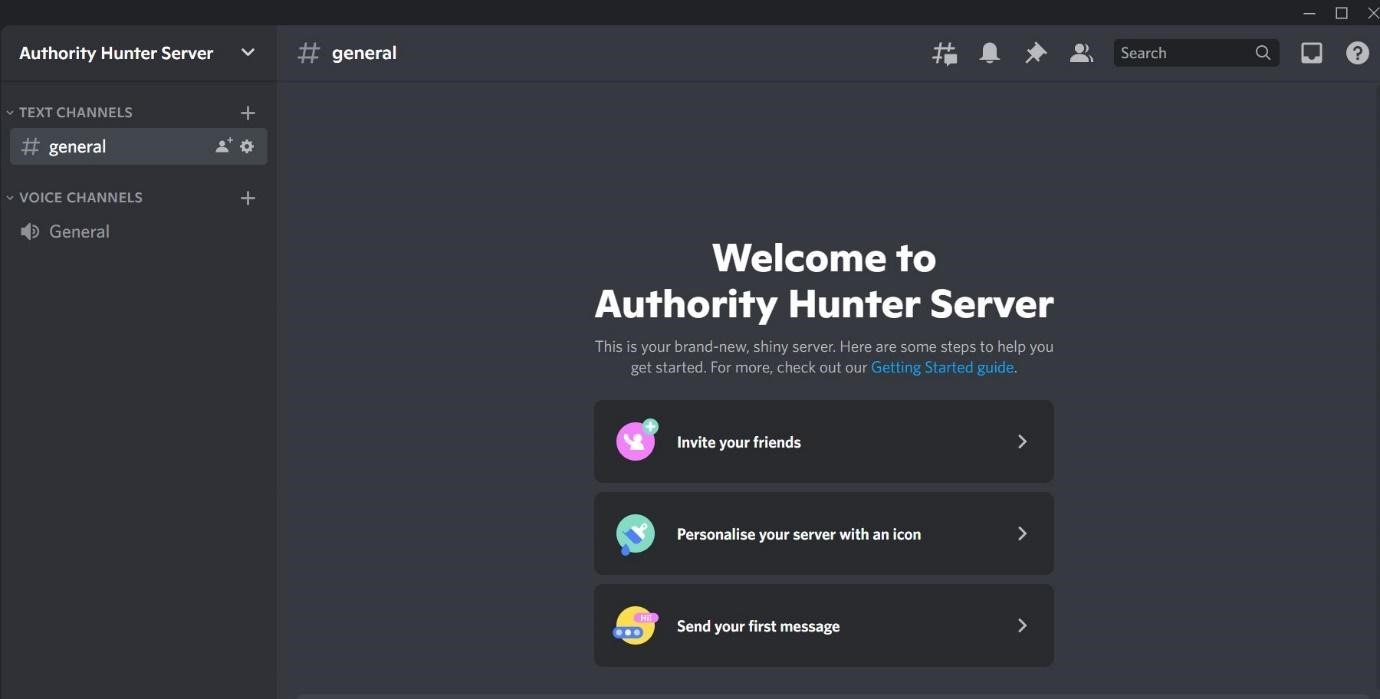Click the green paintbrush personalise icon
Image resolution: width=1380 pixels, height=699 pixels.
[635, 534]
